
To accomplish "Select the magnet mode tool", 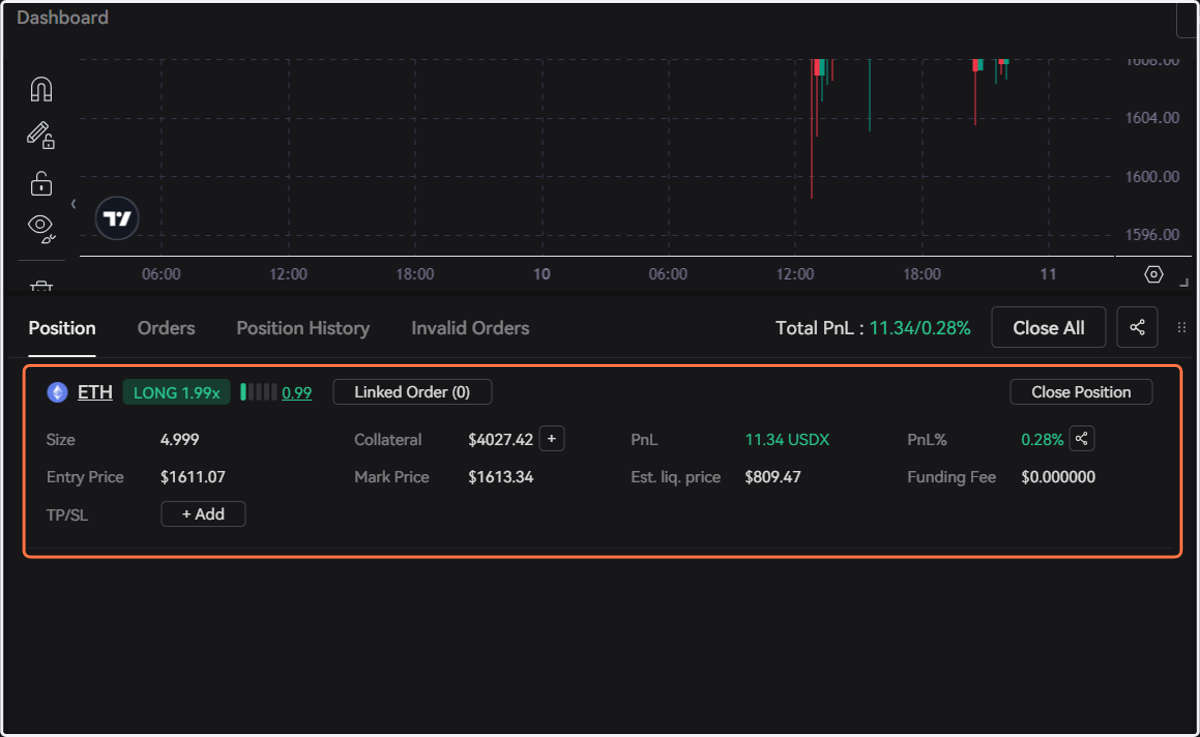I will click(41, 89).
